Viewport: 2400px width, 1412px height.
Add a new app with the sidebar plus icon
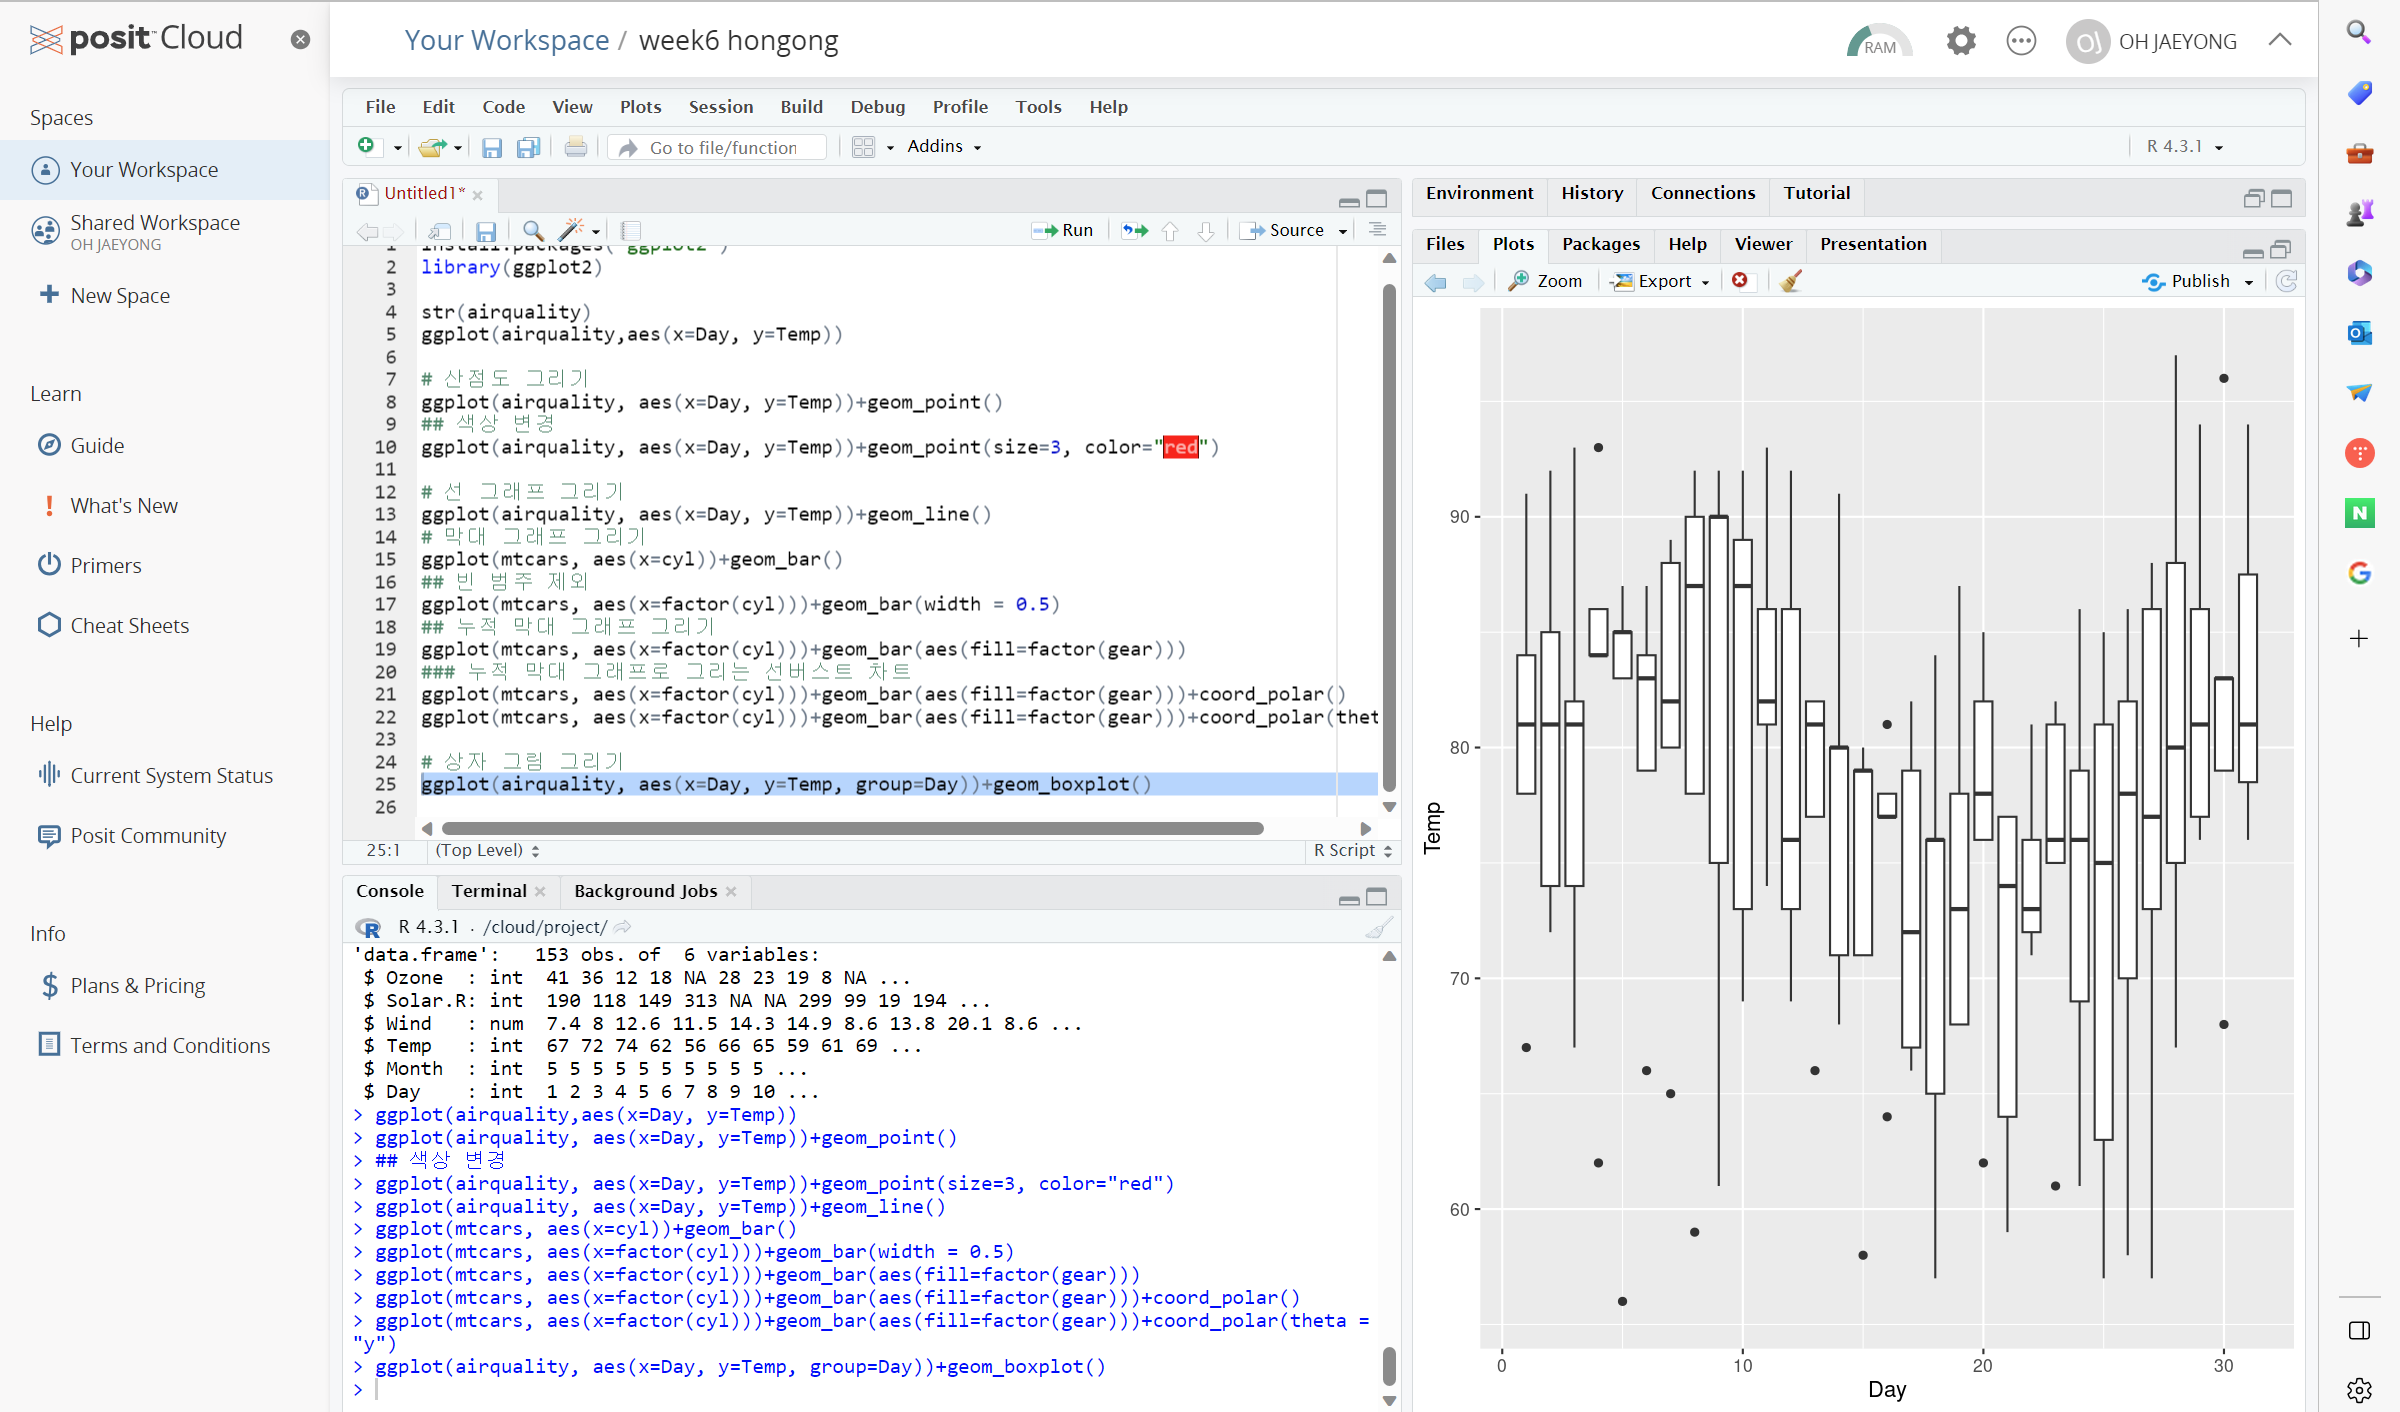2359,639
